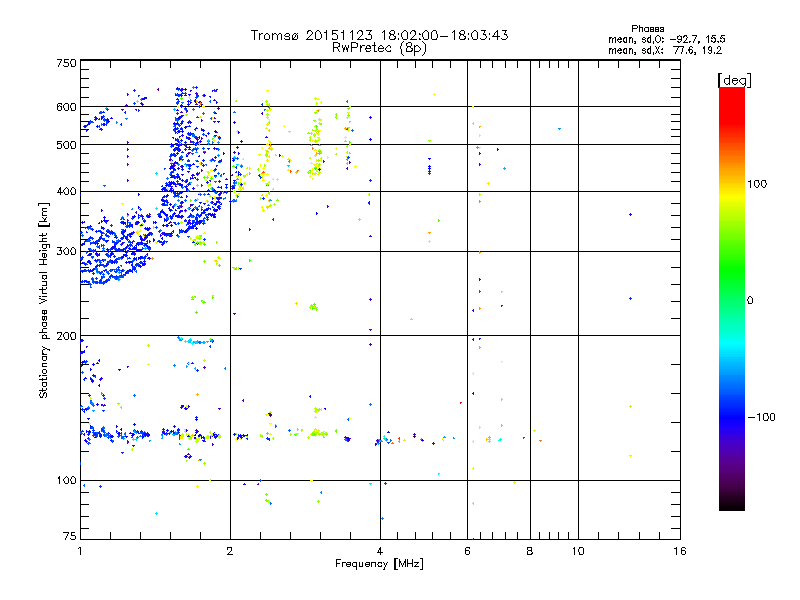Click the "[deg]" colorbar unit label
The height and width of the screenshot is (600, 800).
(x=734, y=81)
